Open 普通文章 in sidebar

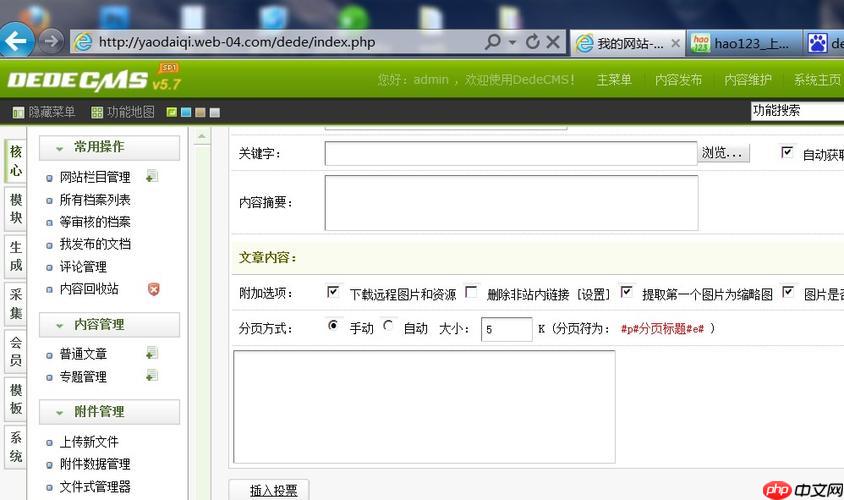tap(83, 354)
